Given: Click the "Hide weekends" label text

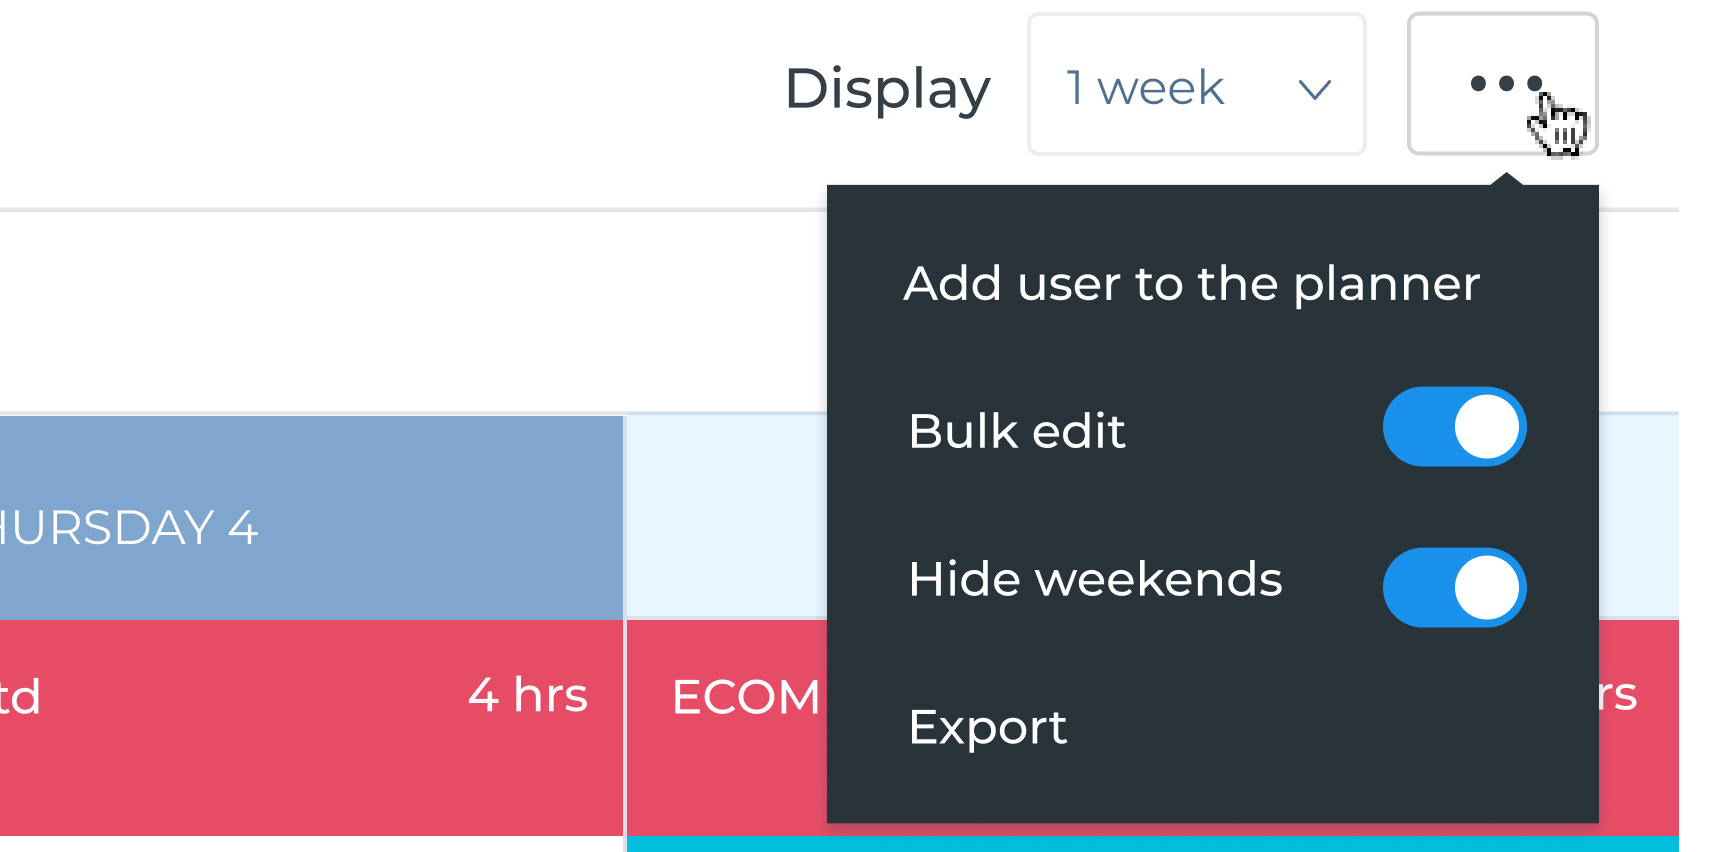Looking at the screenshot, I should (1095, 580).
